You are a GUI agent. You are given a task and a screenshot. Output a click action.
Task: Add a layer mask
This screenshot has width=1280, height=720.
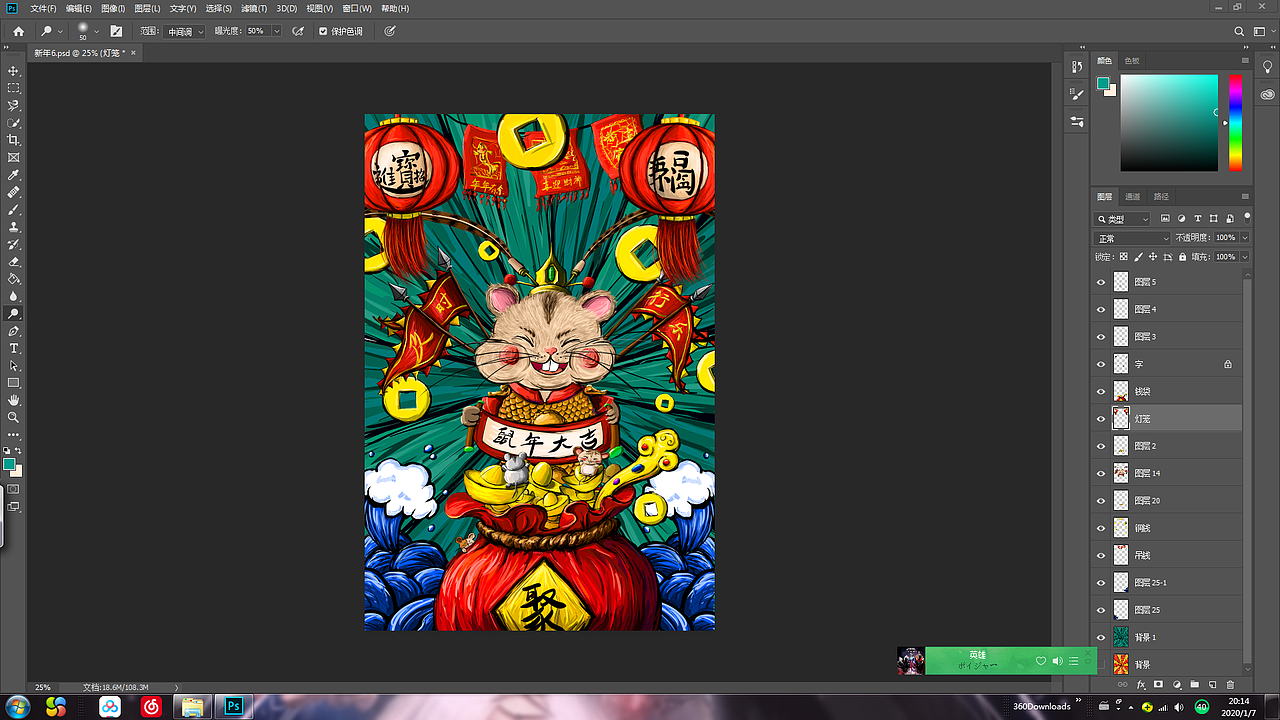tap(1158, 685)
